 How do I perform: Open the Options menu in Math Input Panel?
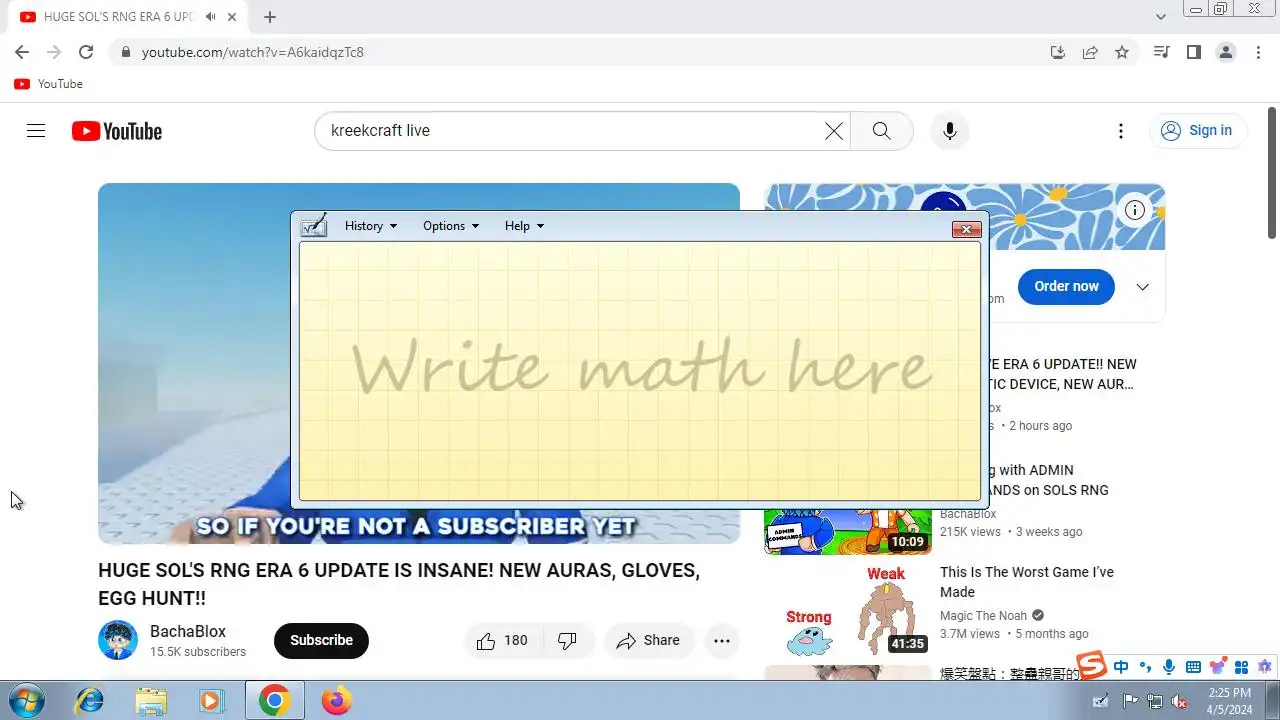451,226
